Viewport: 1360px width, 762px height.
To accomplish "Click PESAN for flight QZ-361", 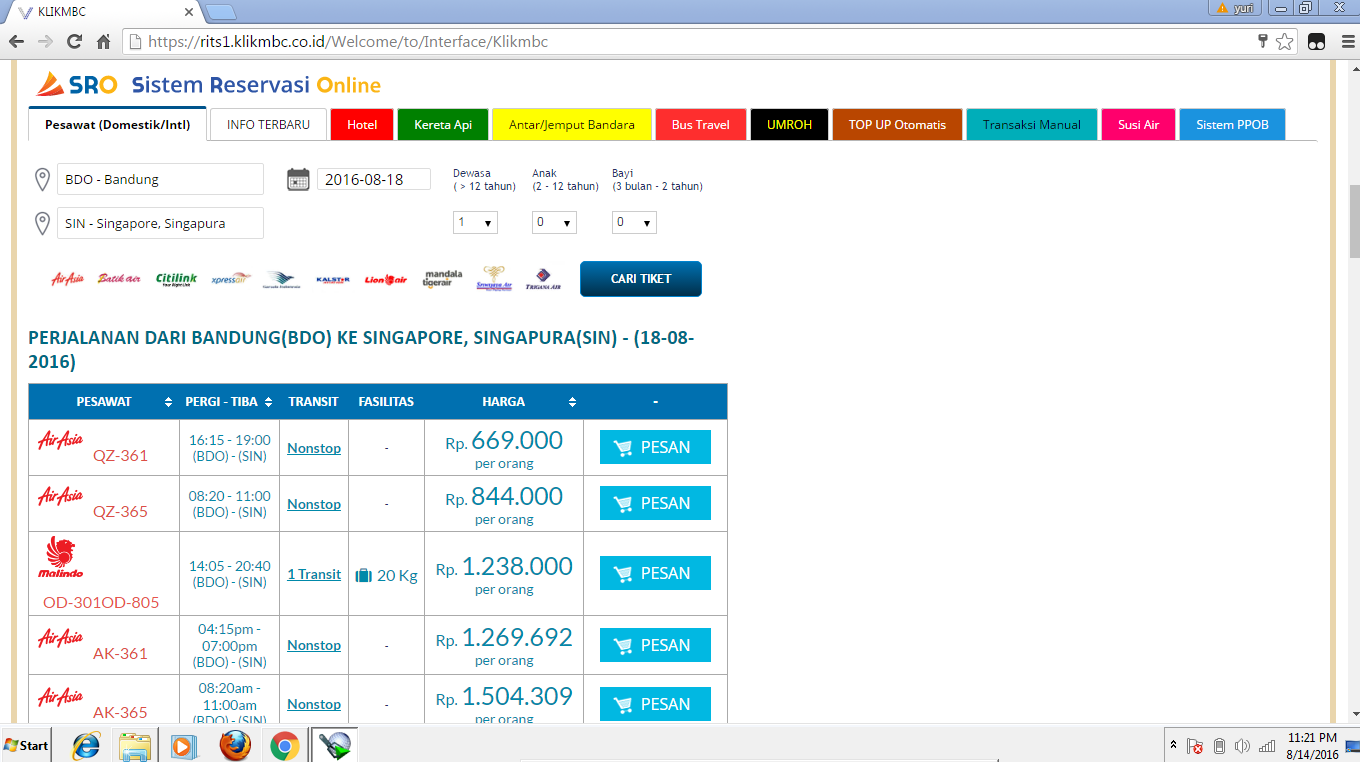I will [x=655, y=447].
